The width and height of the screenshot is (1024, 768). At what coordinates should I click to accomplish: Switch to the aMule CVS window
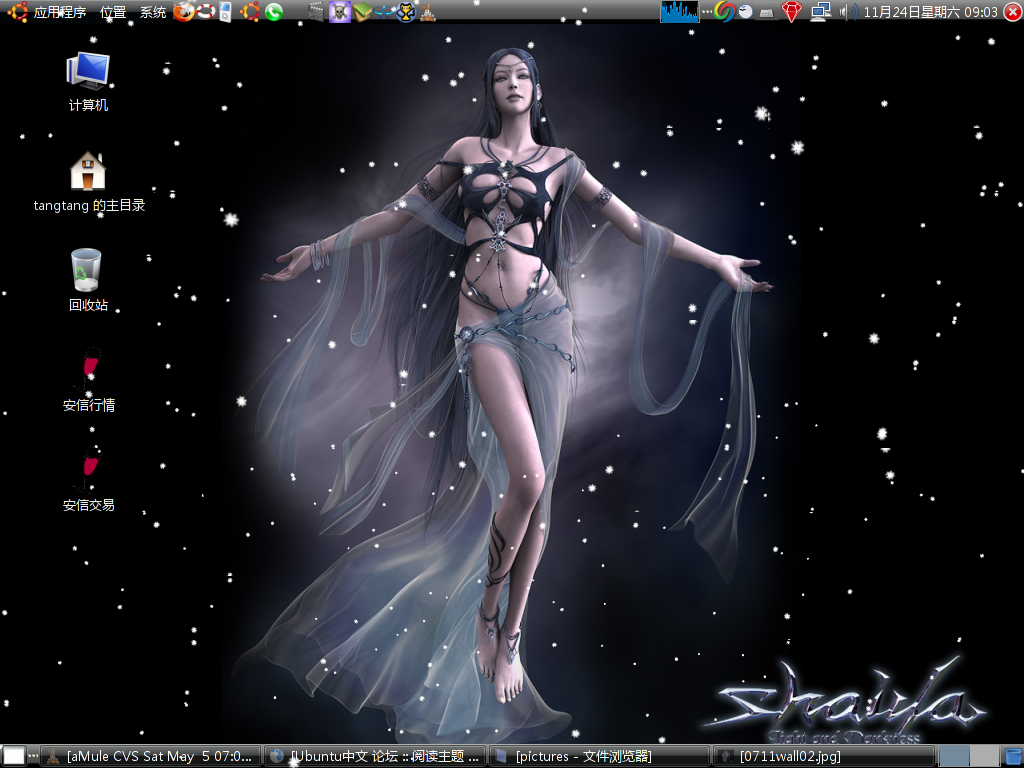coord(151,756)
